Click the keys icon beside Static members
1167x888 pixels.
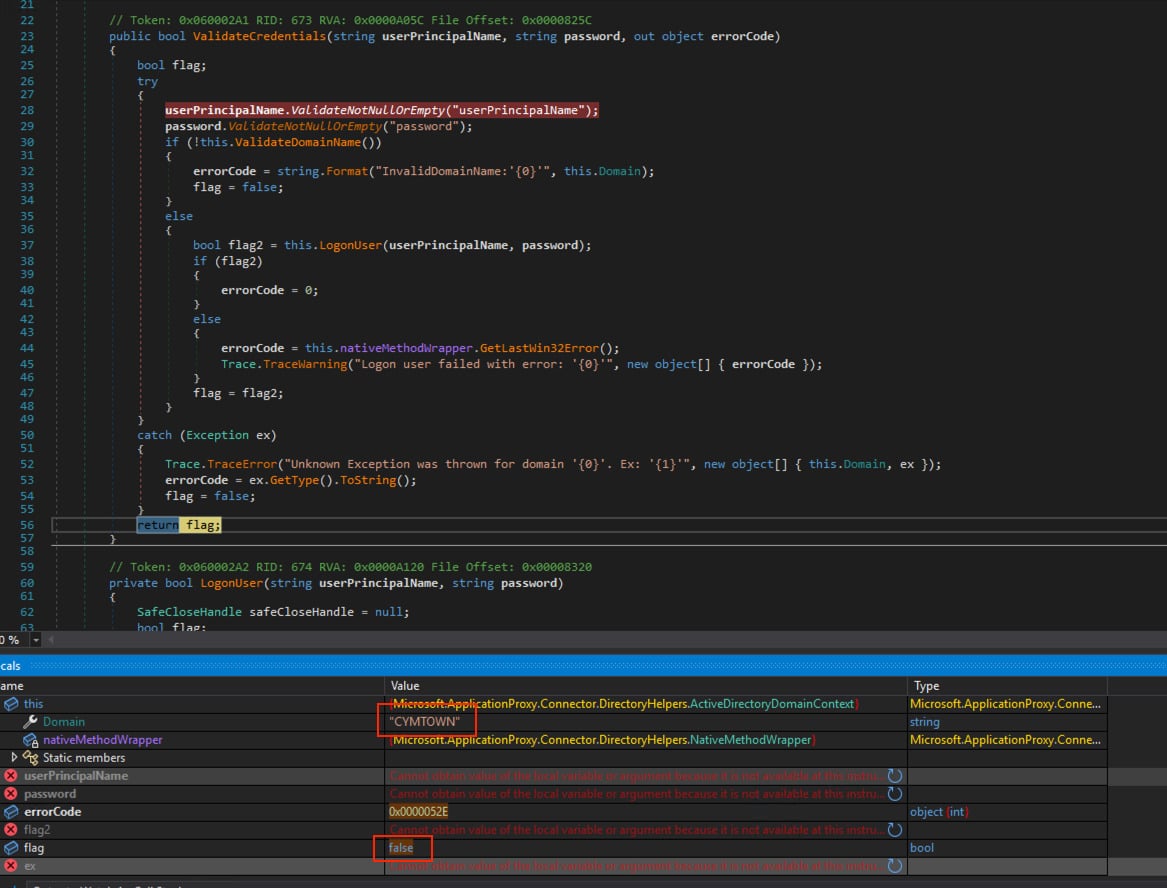click(28, 758)
